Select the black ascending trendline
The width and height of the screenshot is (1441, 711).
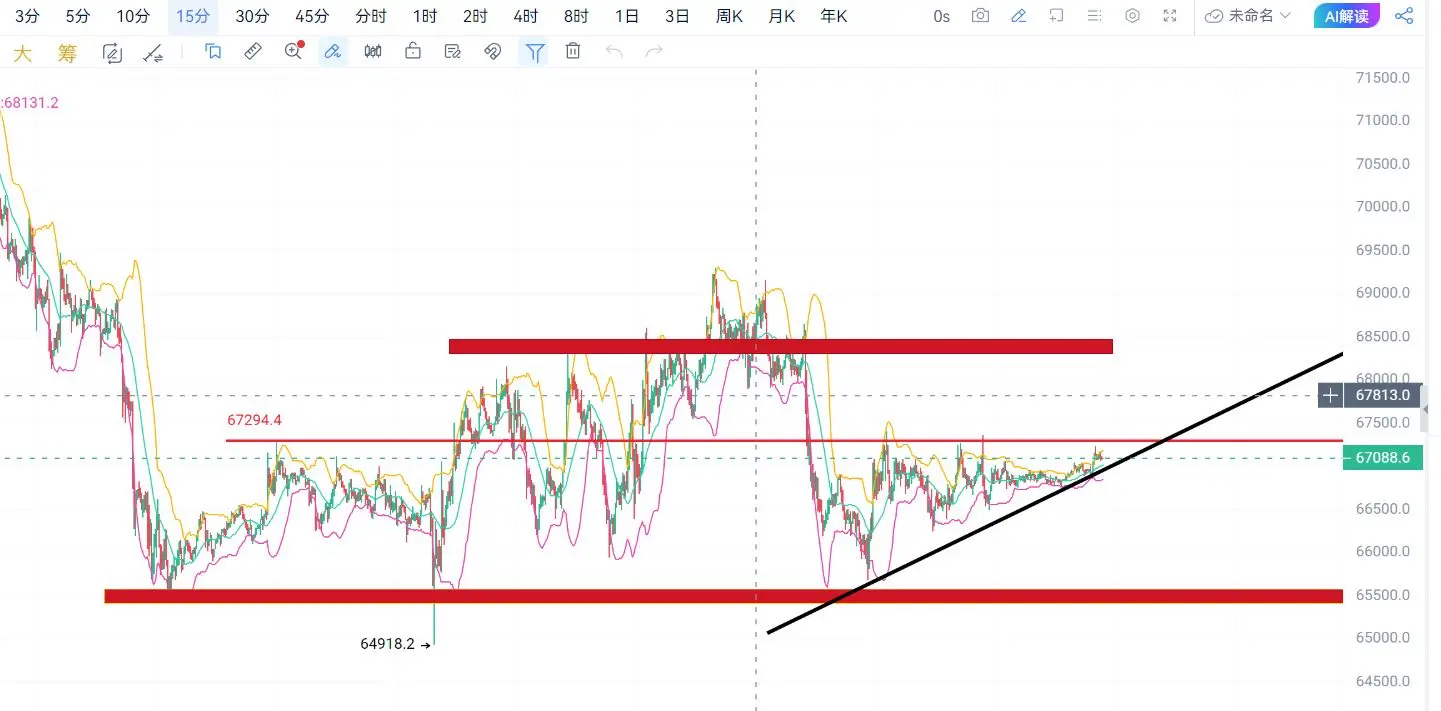(1054, 493)
